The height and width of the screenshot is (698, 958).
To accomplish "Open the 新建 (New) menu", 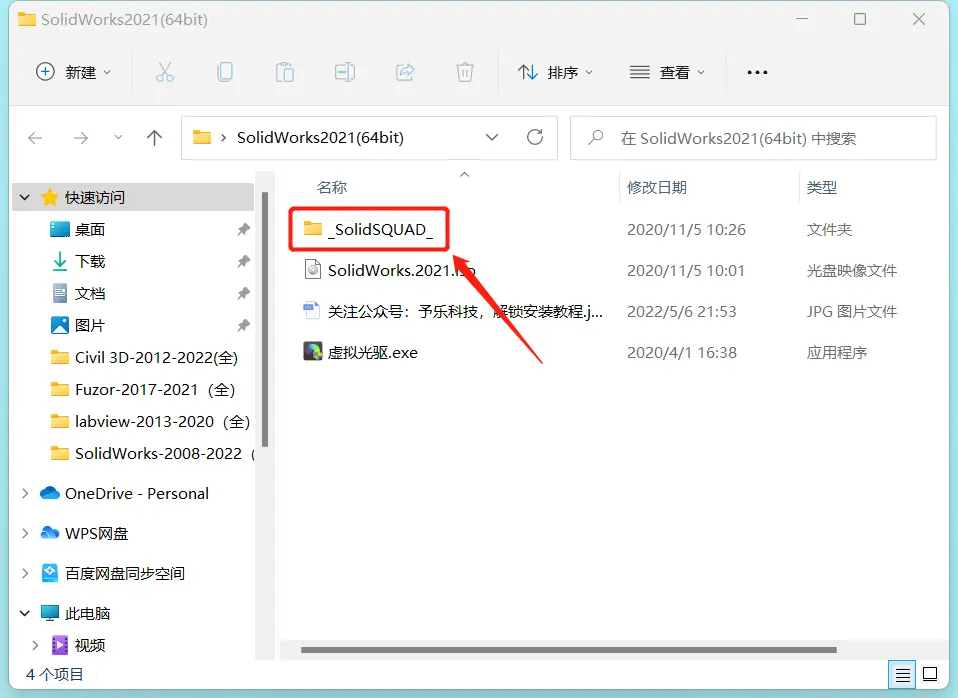I will [73, 72].
